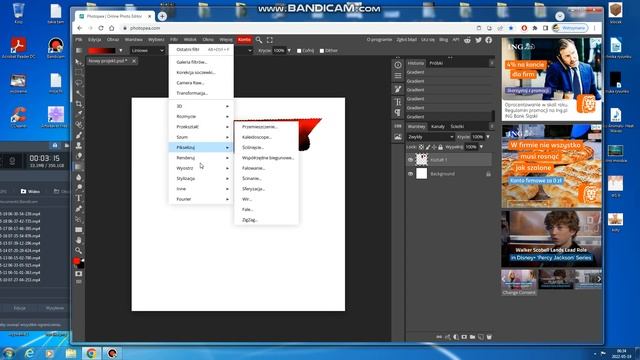Select the Blur drop tool
The image size is (640, 360).
click(x=79, y=177)
